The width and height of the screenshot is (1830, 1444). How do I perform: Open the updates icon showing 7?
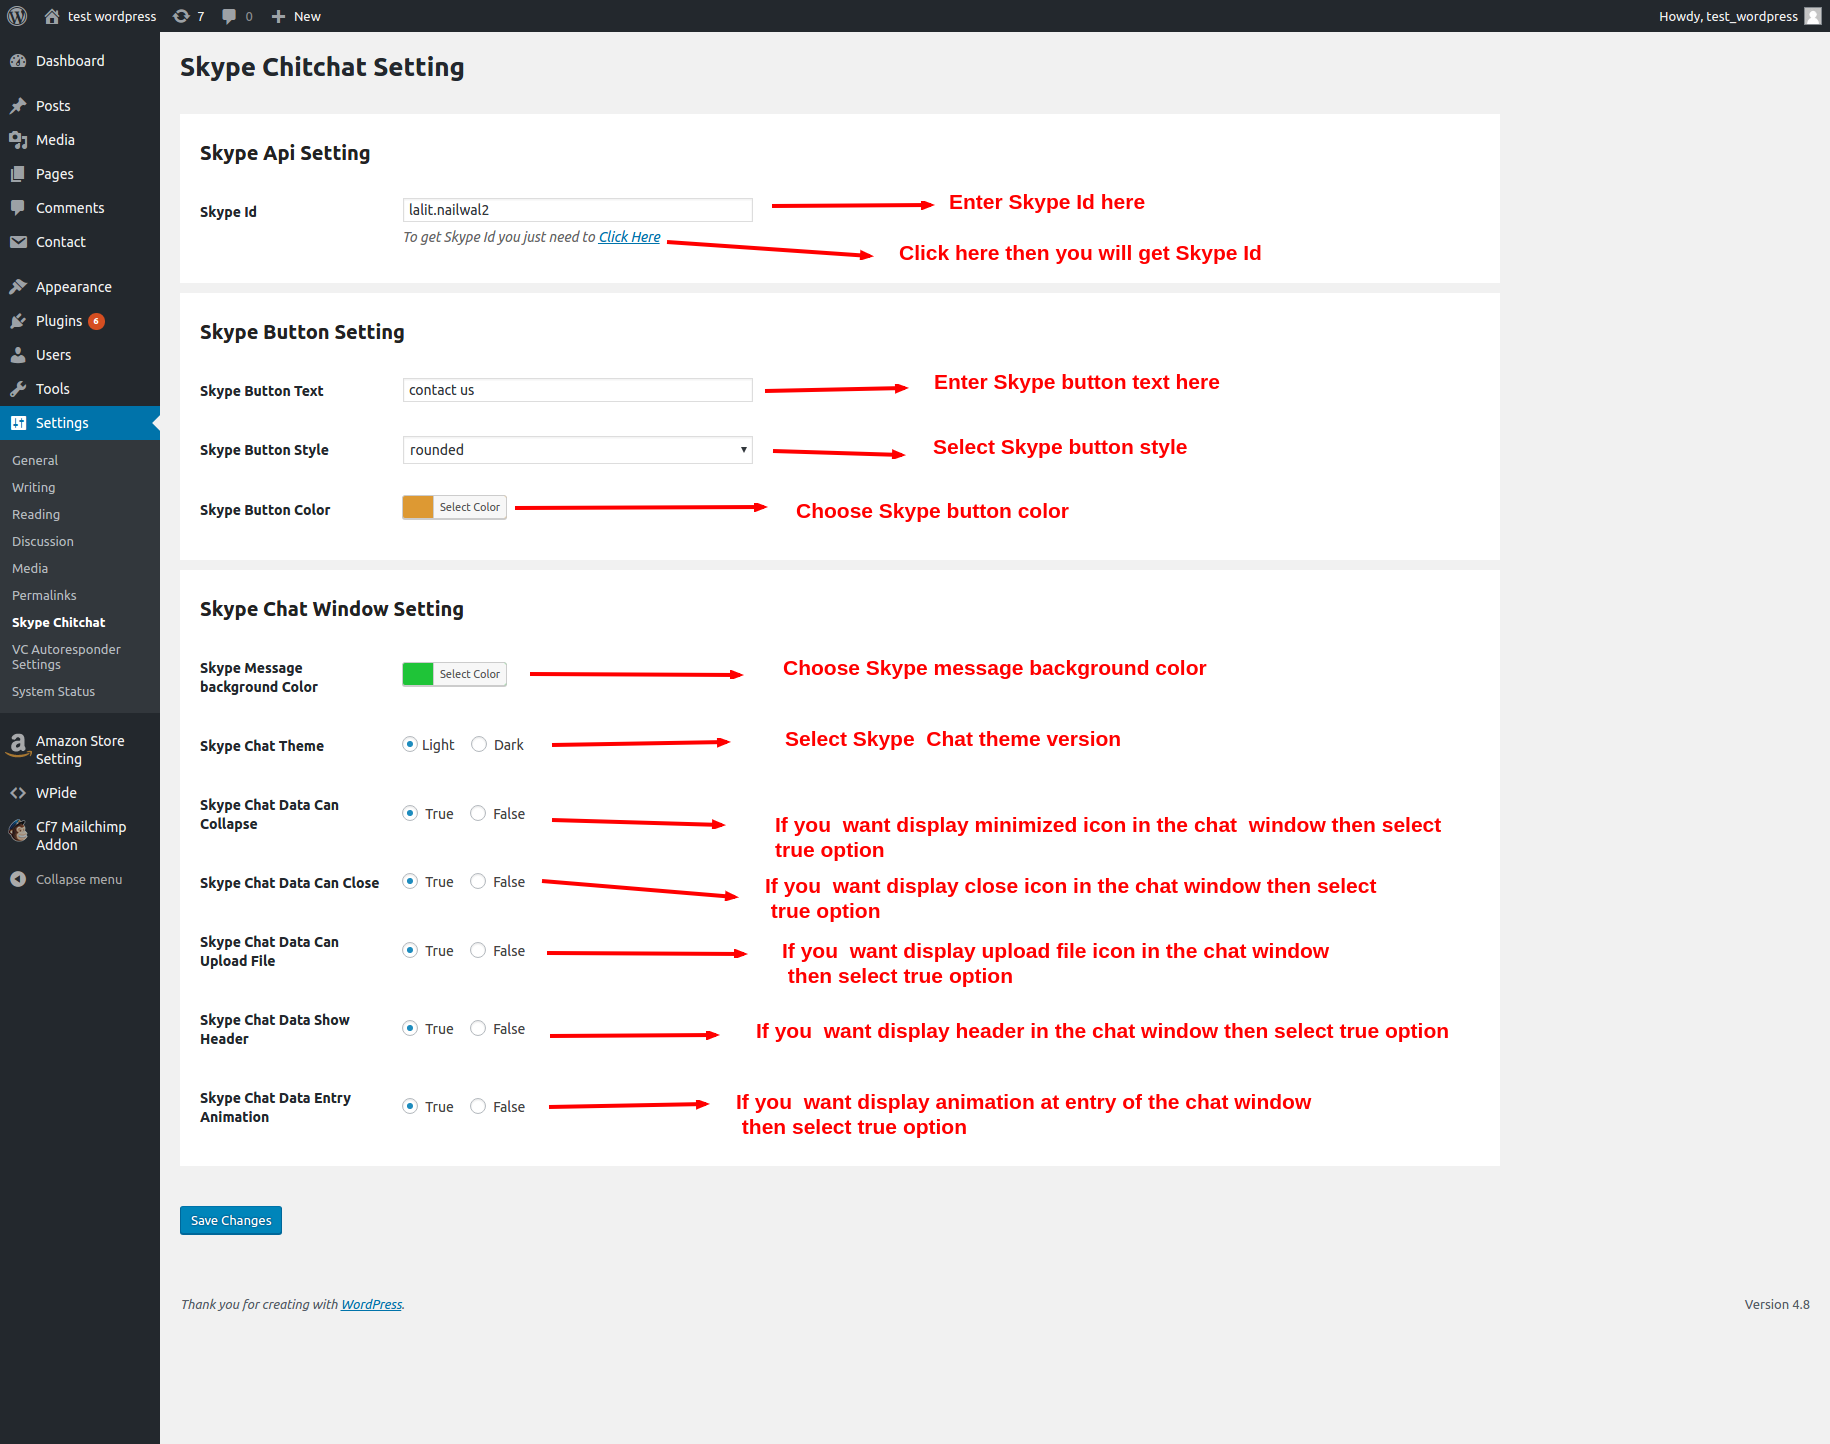(181, 16)
